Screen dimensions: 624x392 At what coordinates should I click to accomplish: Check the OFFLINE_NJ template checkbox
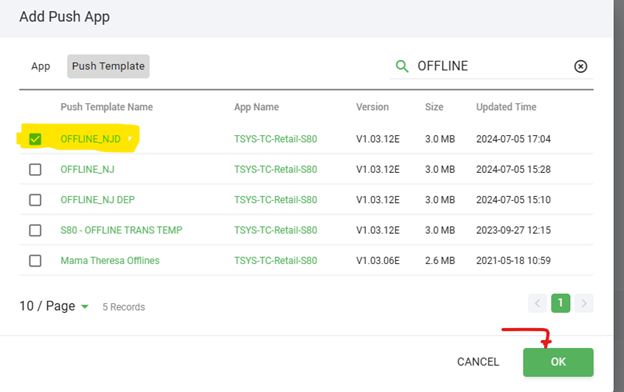click(35, 170)
